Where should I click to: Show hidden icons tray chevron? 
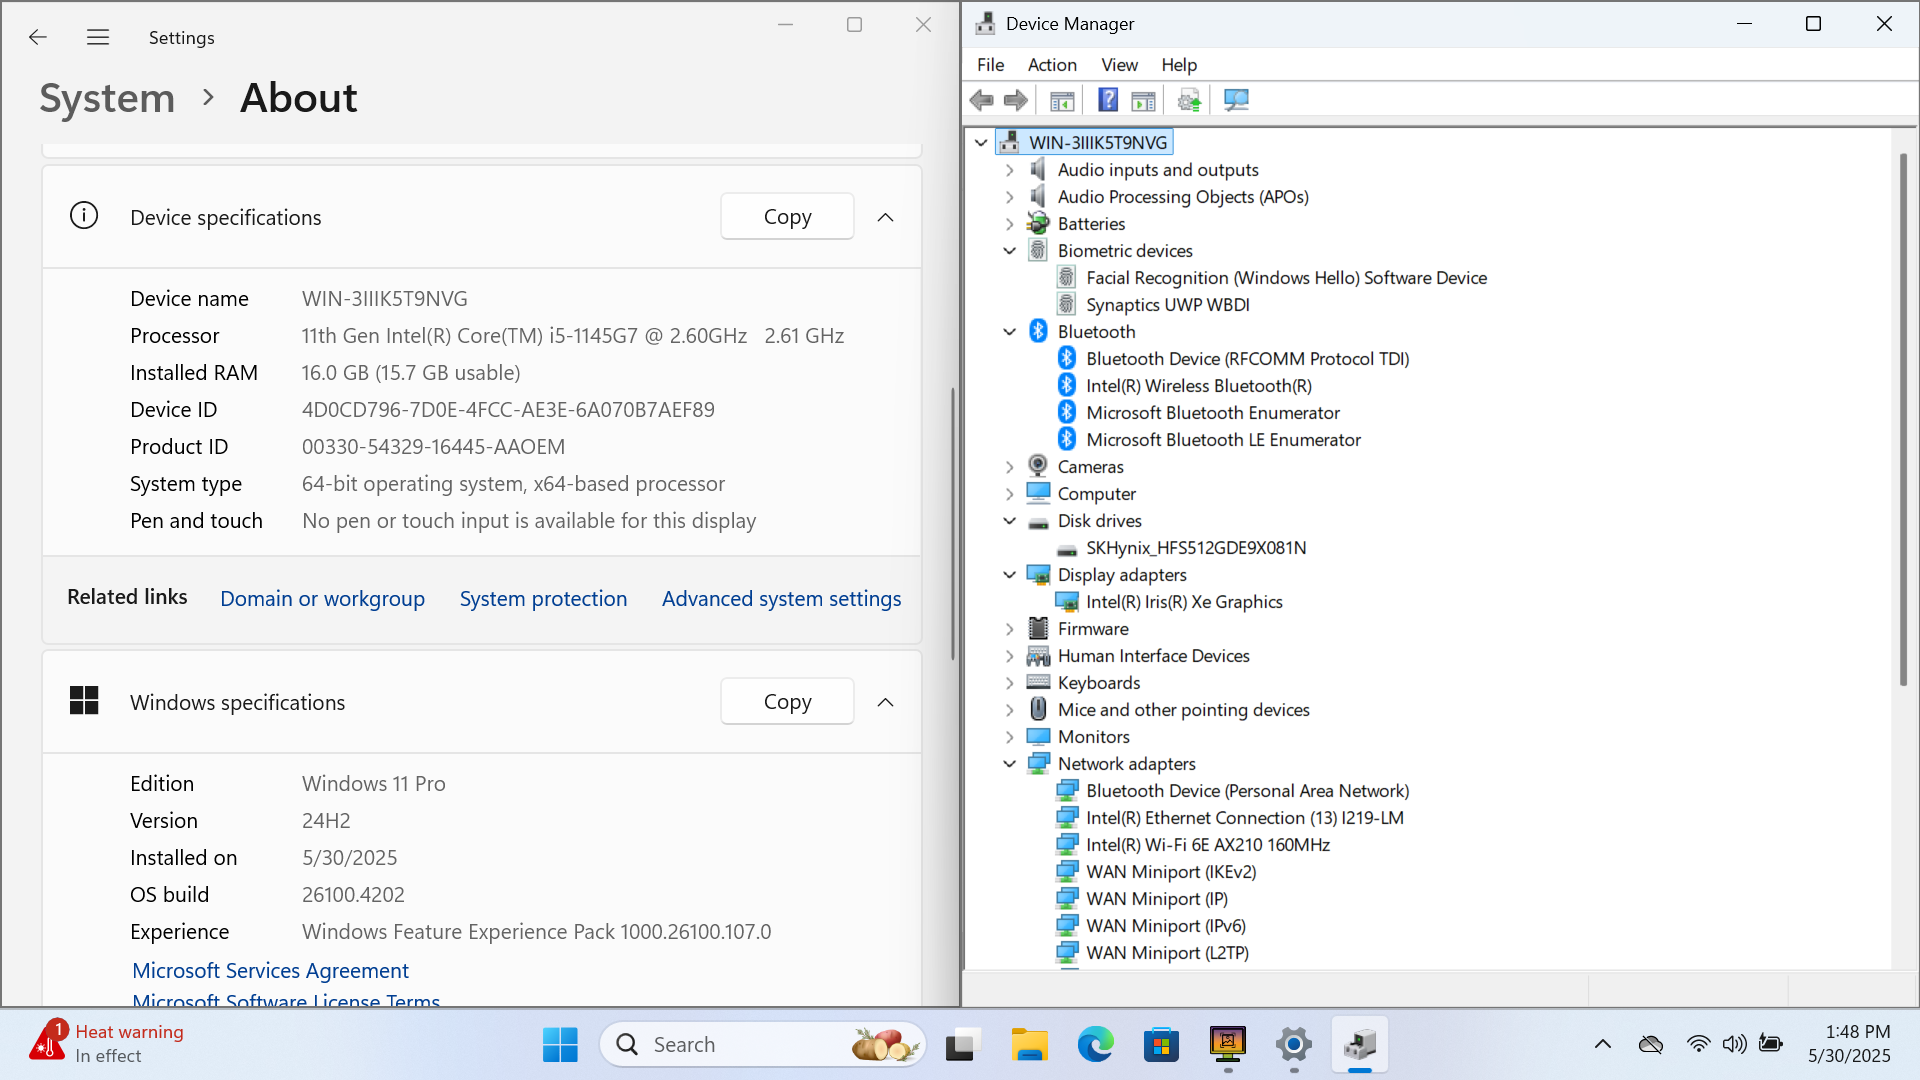click(1603, 1044)
